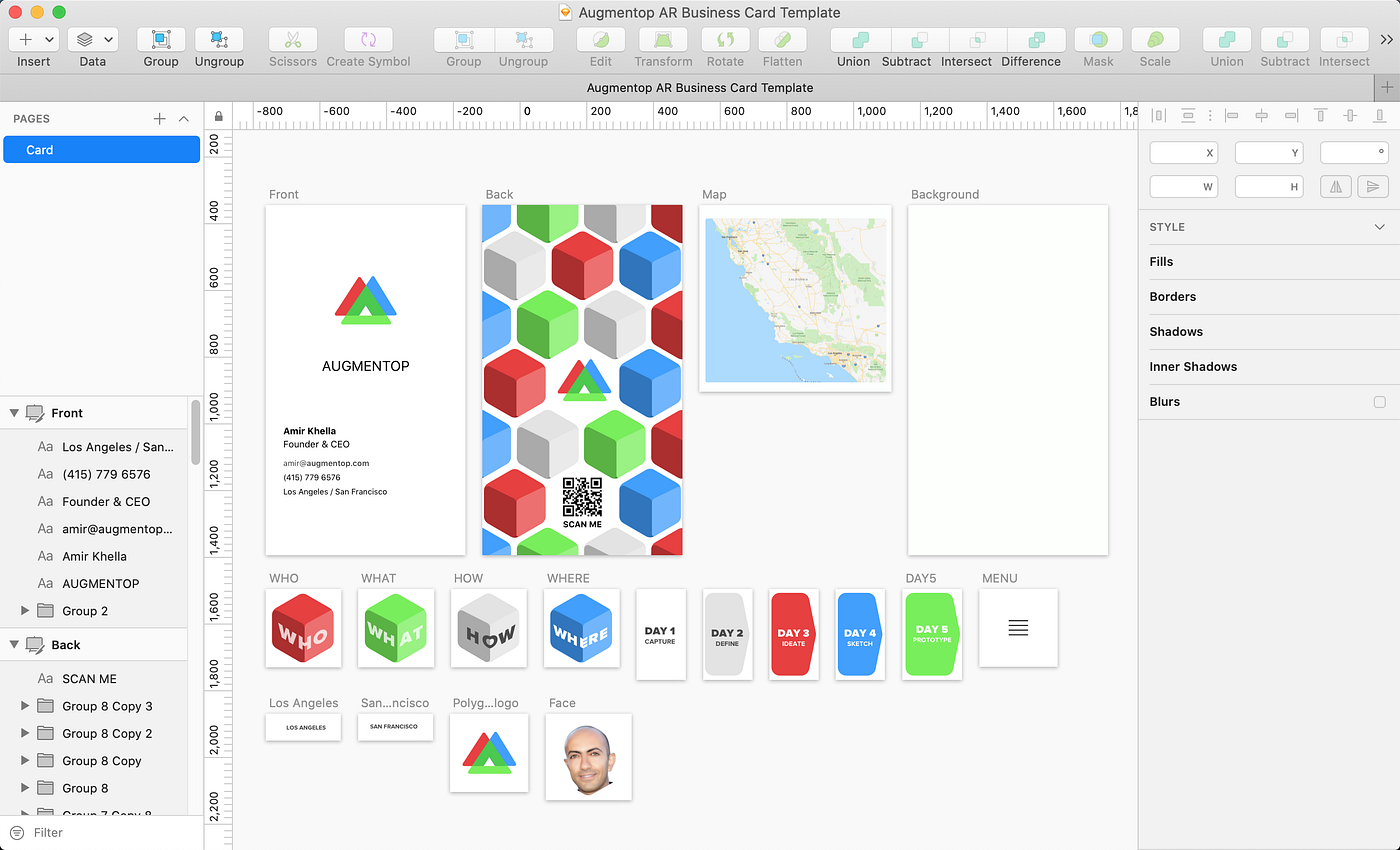
Task: Click the MENU artboard with hamburger lines
Action: (1018, 628)
